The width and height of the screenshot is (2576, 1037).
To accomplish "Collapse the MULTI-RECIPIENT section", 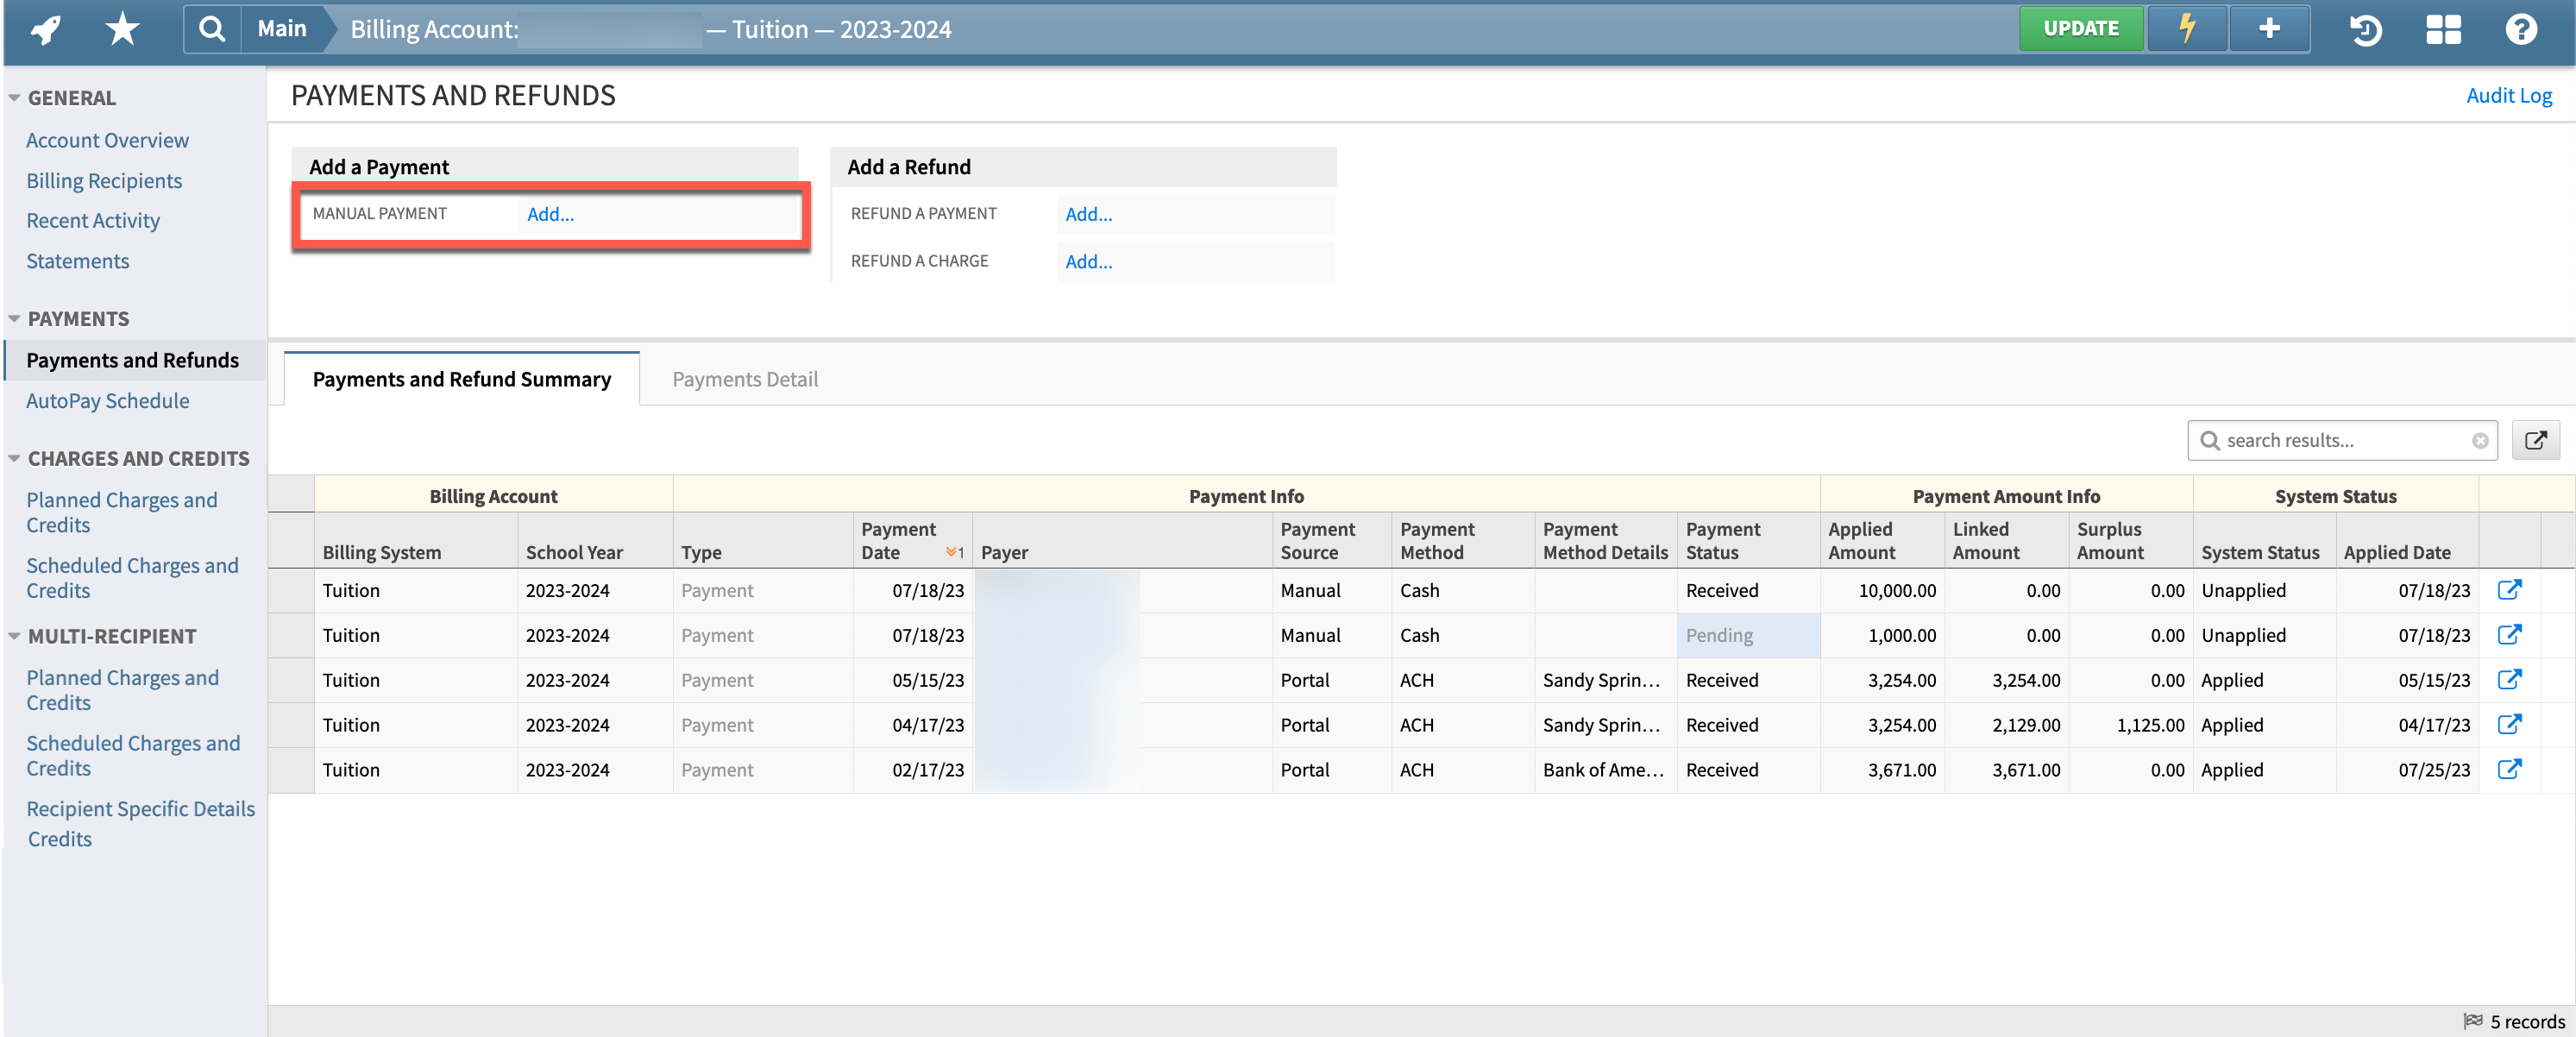I will tap(13, 635).
